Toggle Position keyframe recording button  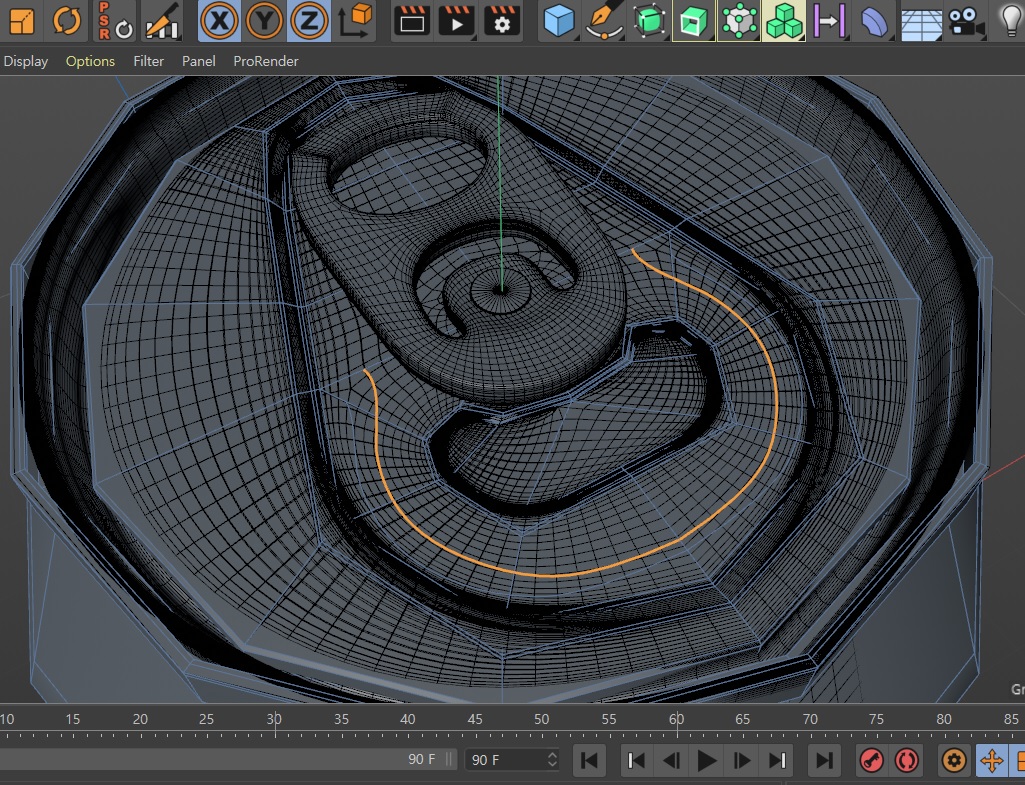[991, 760]
